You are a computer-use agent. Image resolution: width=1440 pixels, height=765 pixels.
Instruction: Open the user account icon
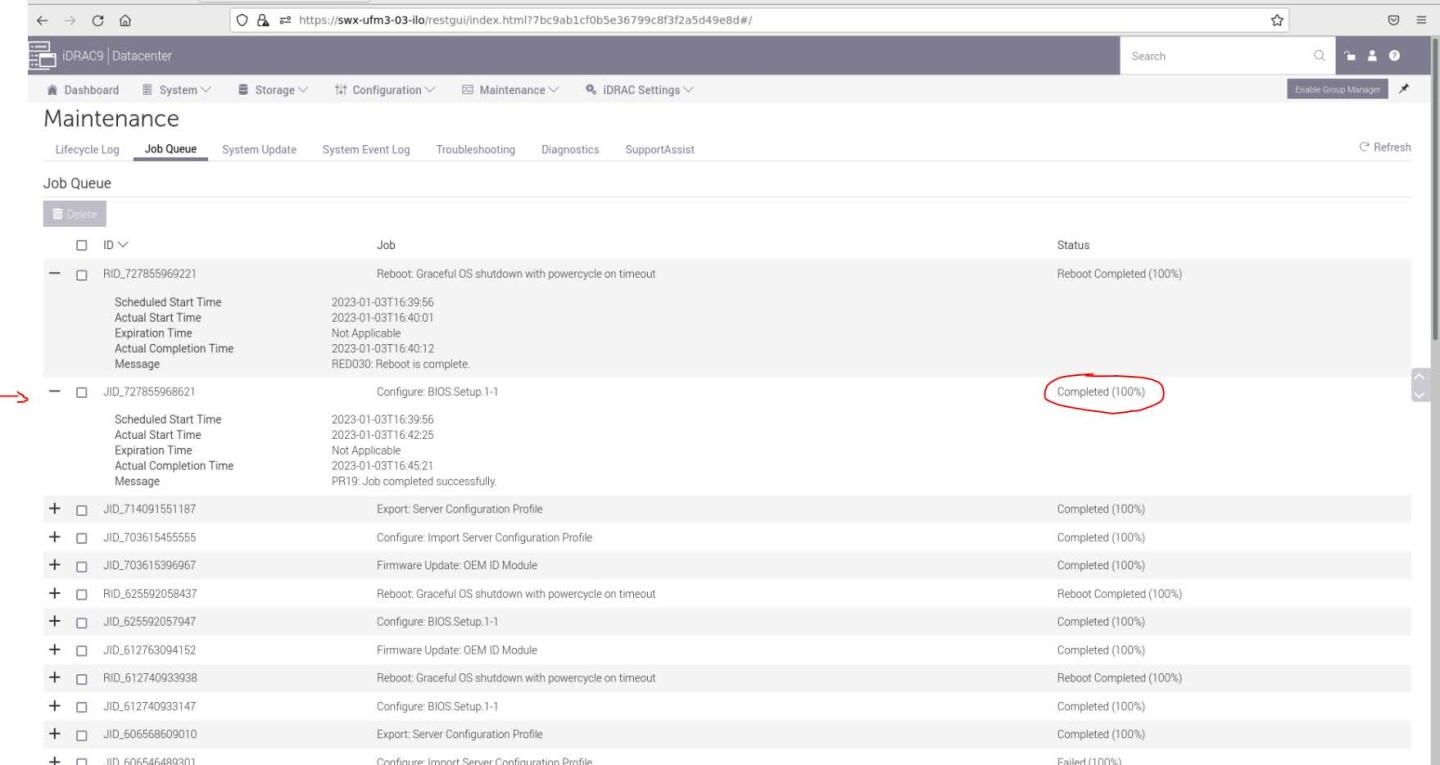[1374, 56]
